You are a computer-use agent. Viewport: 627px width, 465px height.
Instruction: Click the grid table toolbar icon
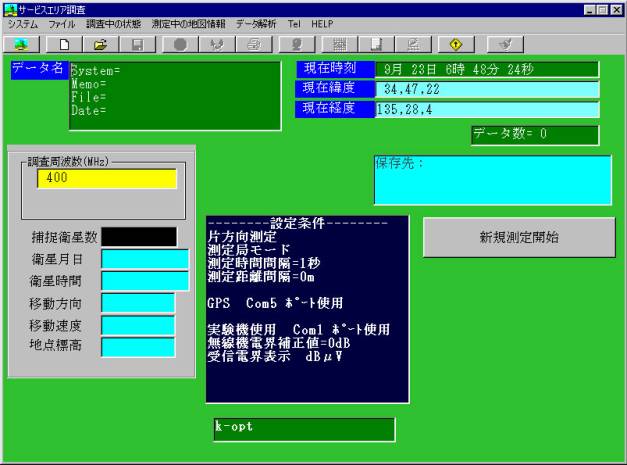[339, 44]
